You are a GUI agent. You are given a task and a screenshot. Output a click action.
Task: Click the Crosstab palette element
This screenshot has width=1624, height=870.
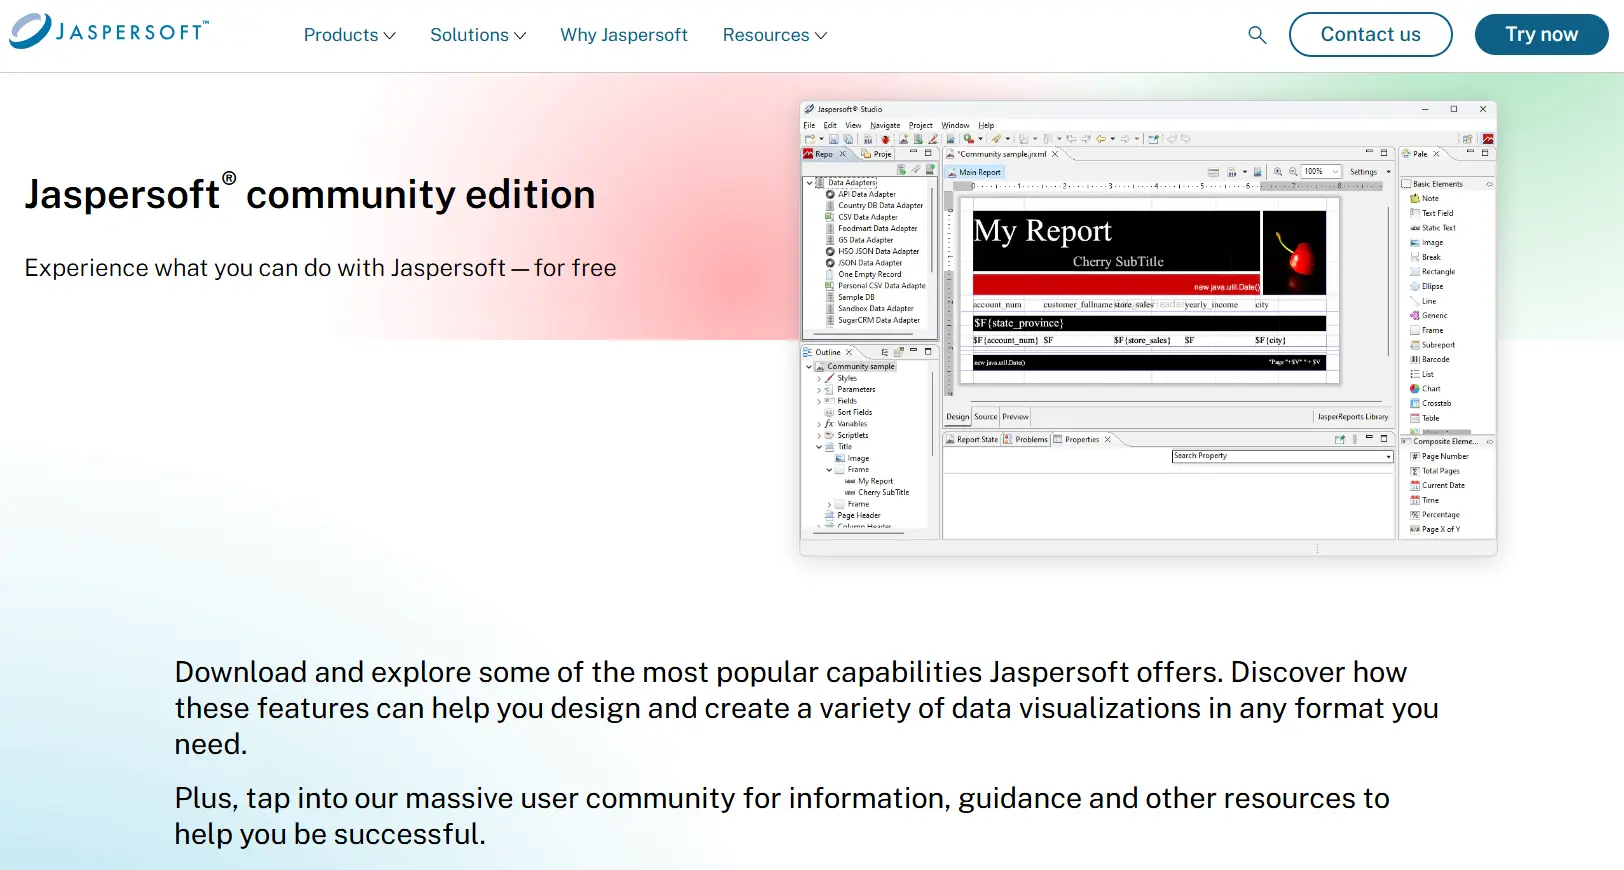click(1435, 404)
